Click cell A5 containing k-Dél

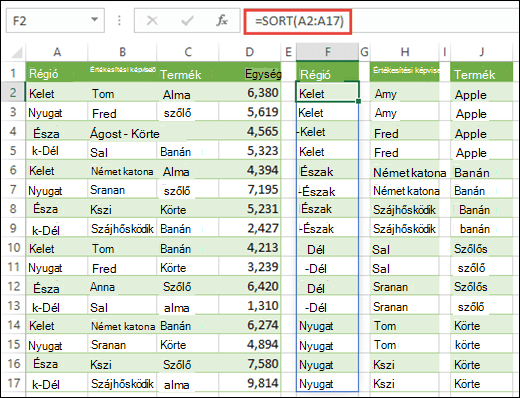pos(57,150)
